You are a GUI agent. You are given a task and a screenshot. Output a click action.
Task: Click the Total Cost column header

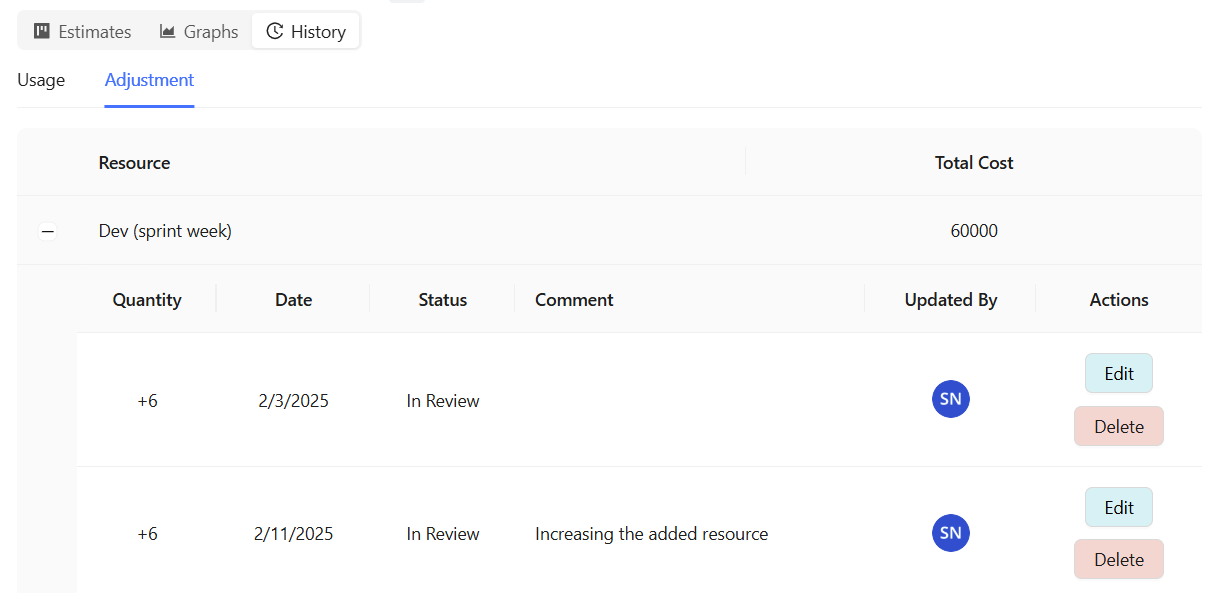973,162
